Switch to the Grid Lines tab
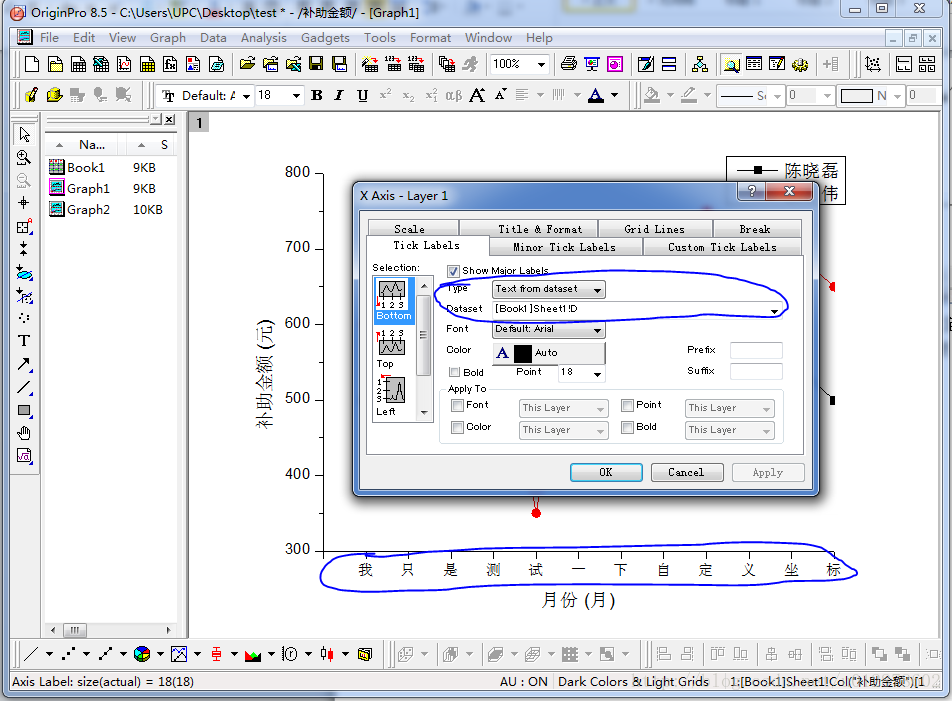Screen dimensions: 952x701 (654, 229)
